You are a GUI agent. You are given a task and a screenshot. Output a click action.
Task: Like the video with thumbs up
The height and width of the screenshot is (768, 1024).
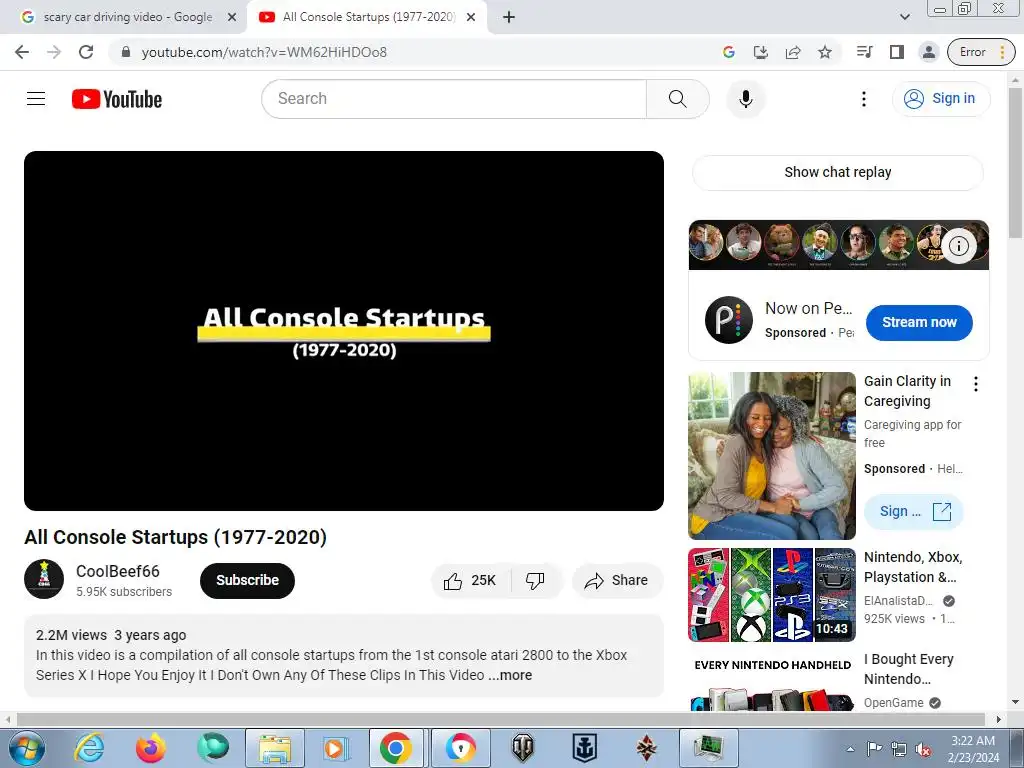[x=471, y=581]
